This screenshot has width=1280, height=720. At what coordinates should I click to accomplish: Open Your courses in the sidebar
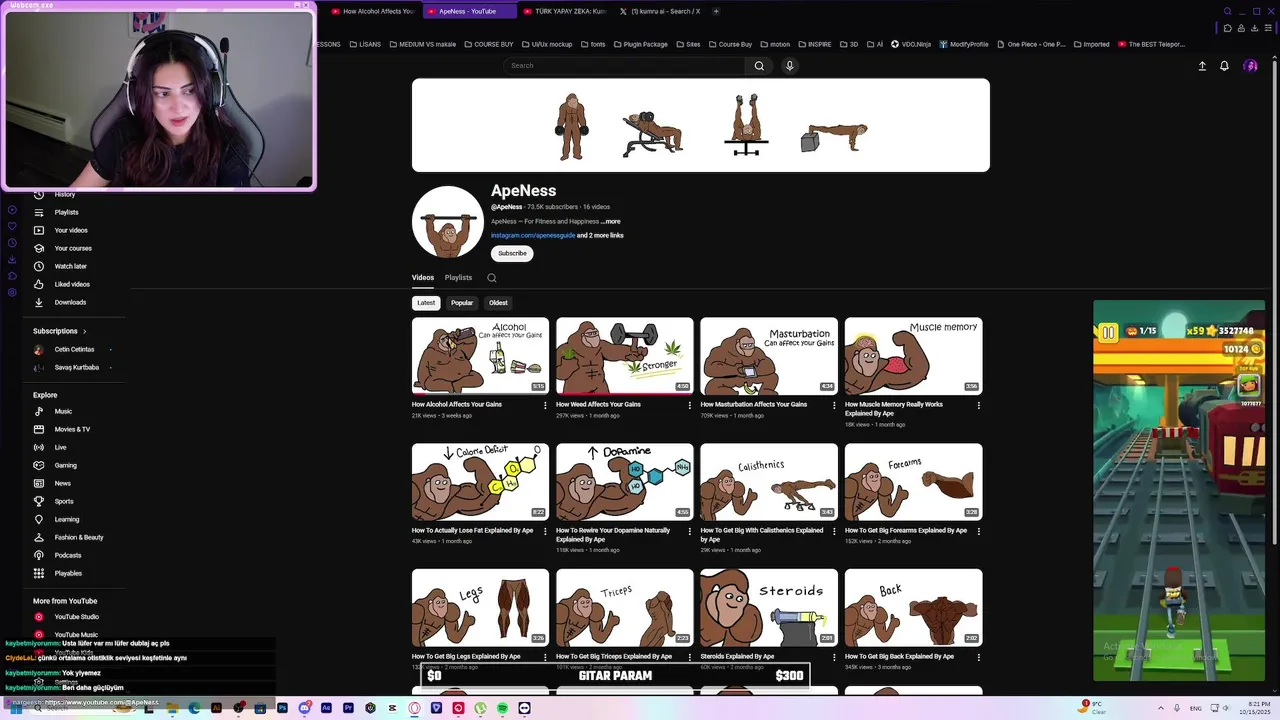[x=72, y=248]
